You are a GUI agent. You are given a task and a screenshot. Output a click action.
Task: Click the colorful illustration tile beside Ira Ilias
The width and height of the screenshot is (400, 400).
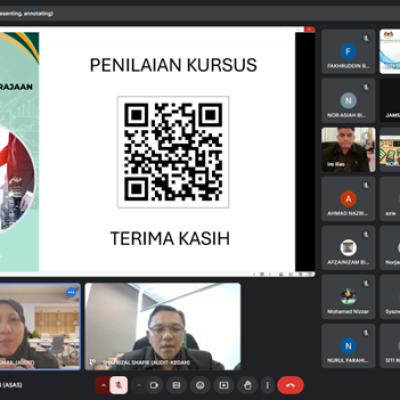tap(390, 150)
